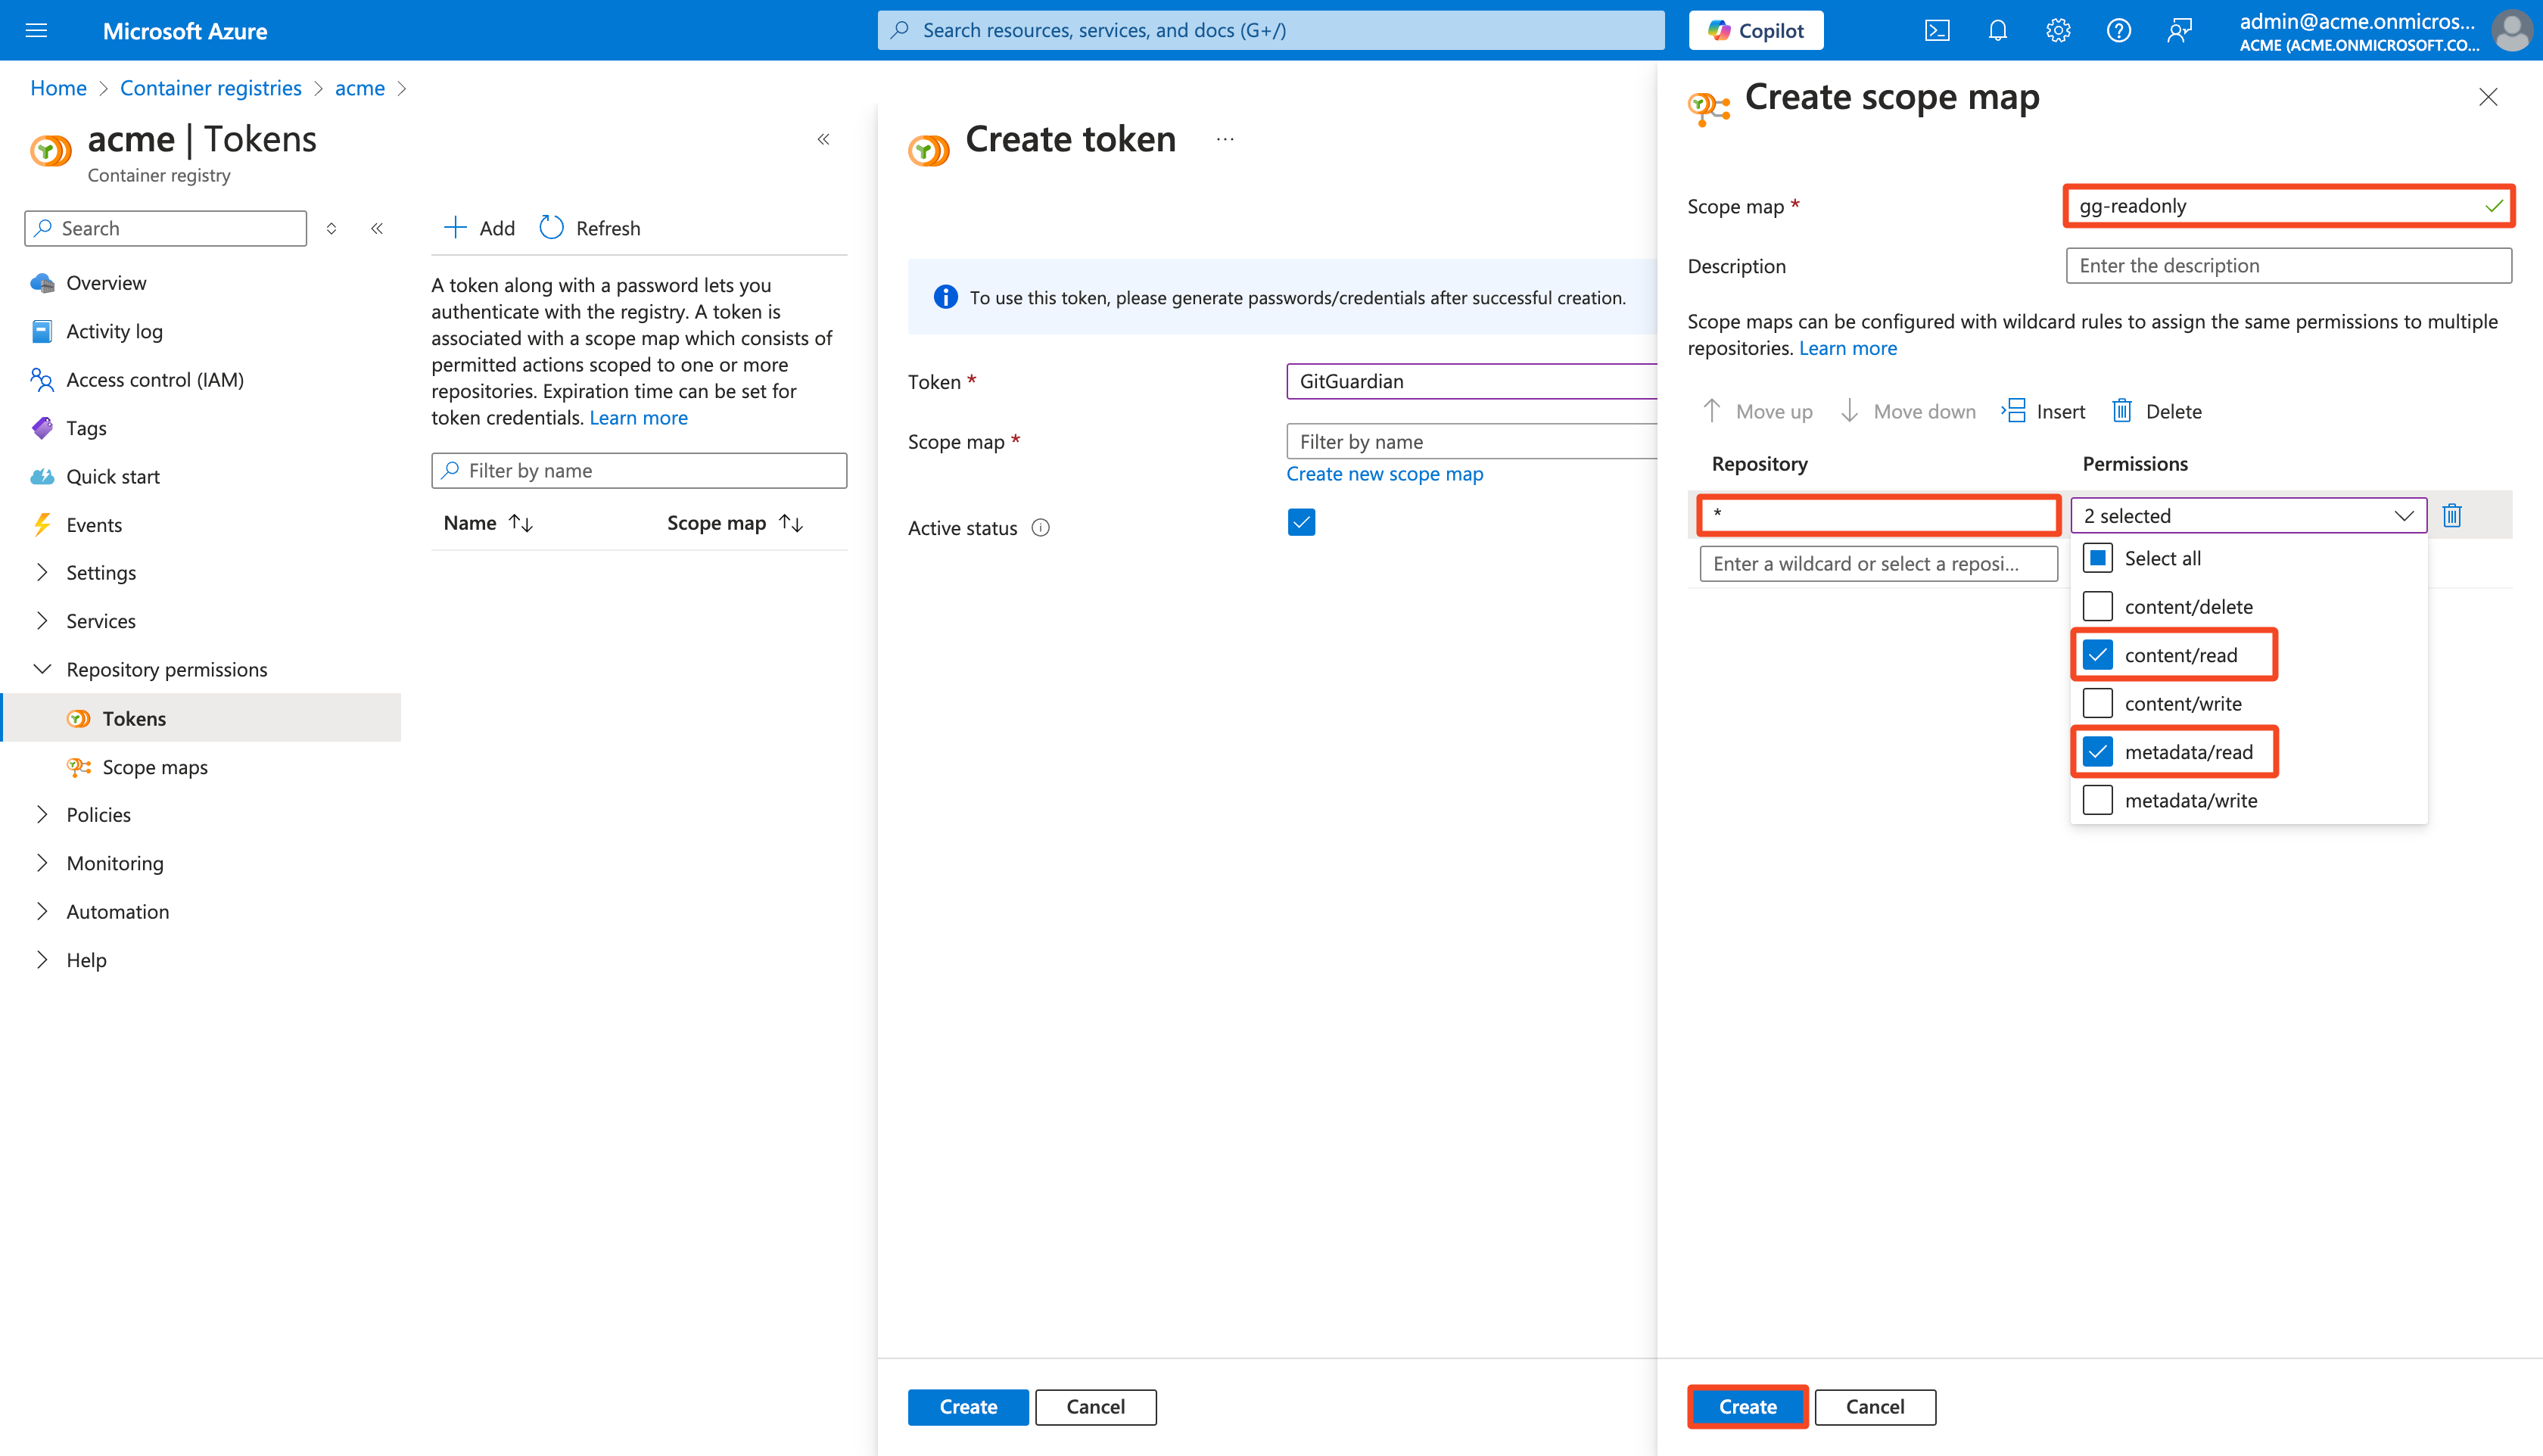Focus the Scope map name field 'gg-readonly'
This screenshot has height=1456, width=2543.
click(2288, 205)
